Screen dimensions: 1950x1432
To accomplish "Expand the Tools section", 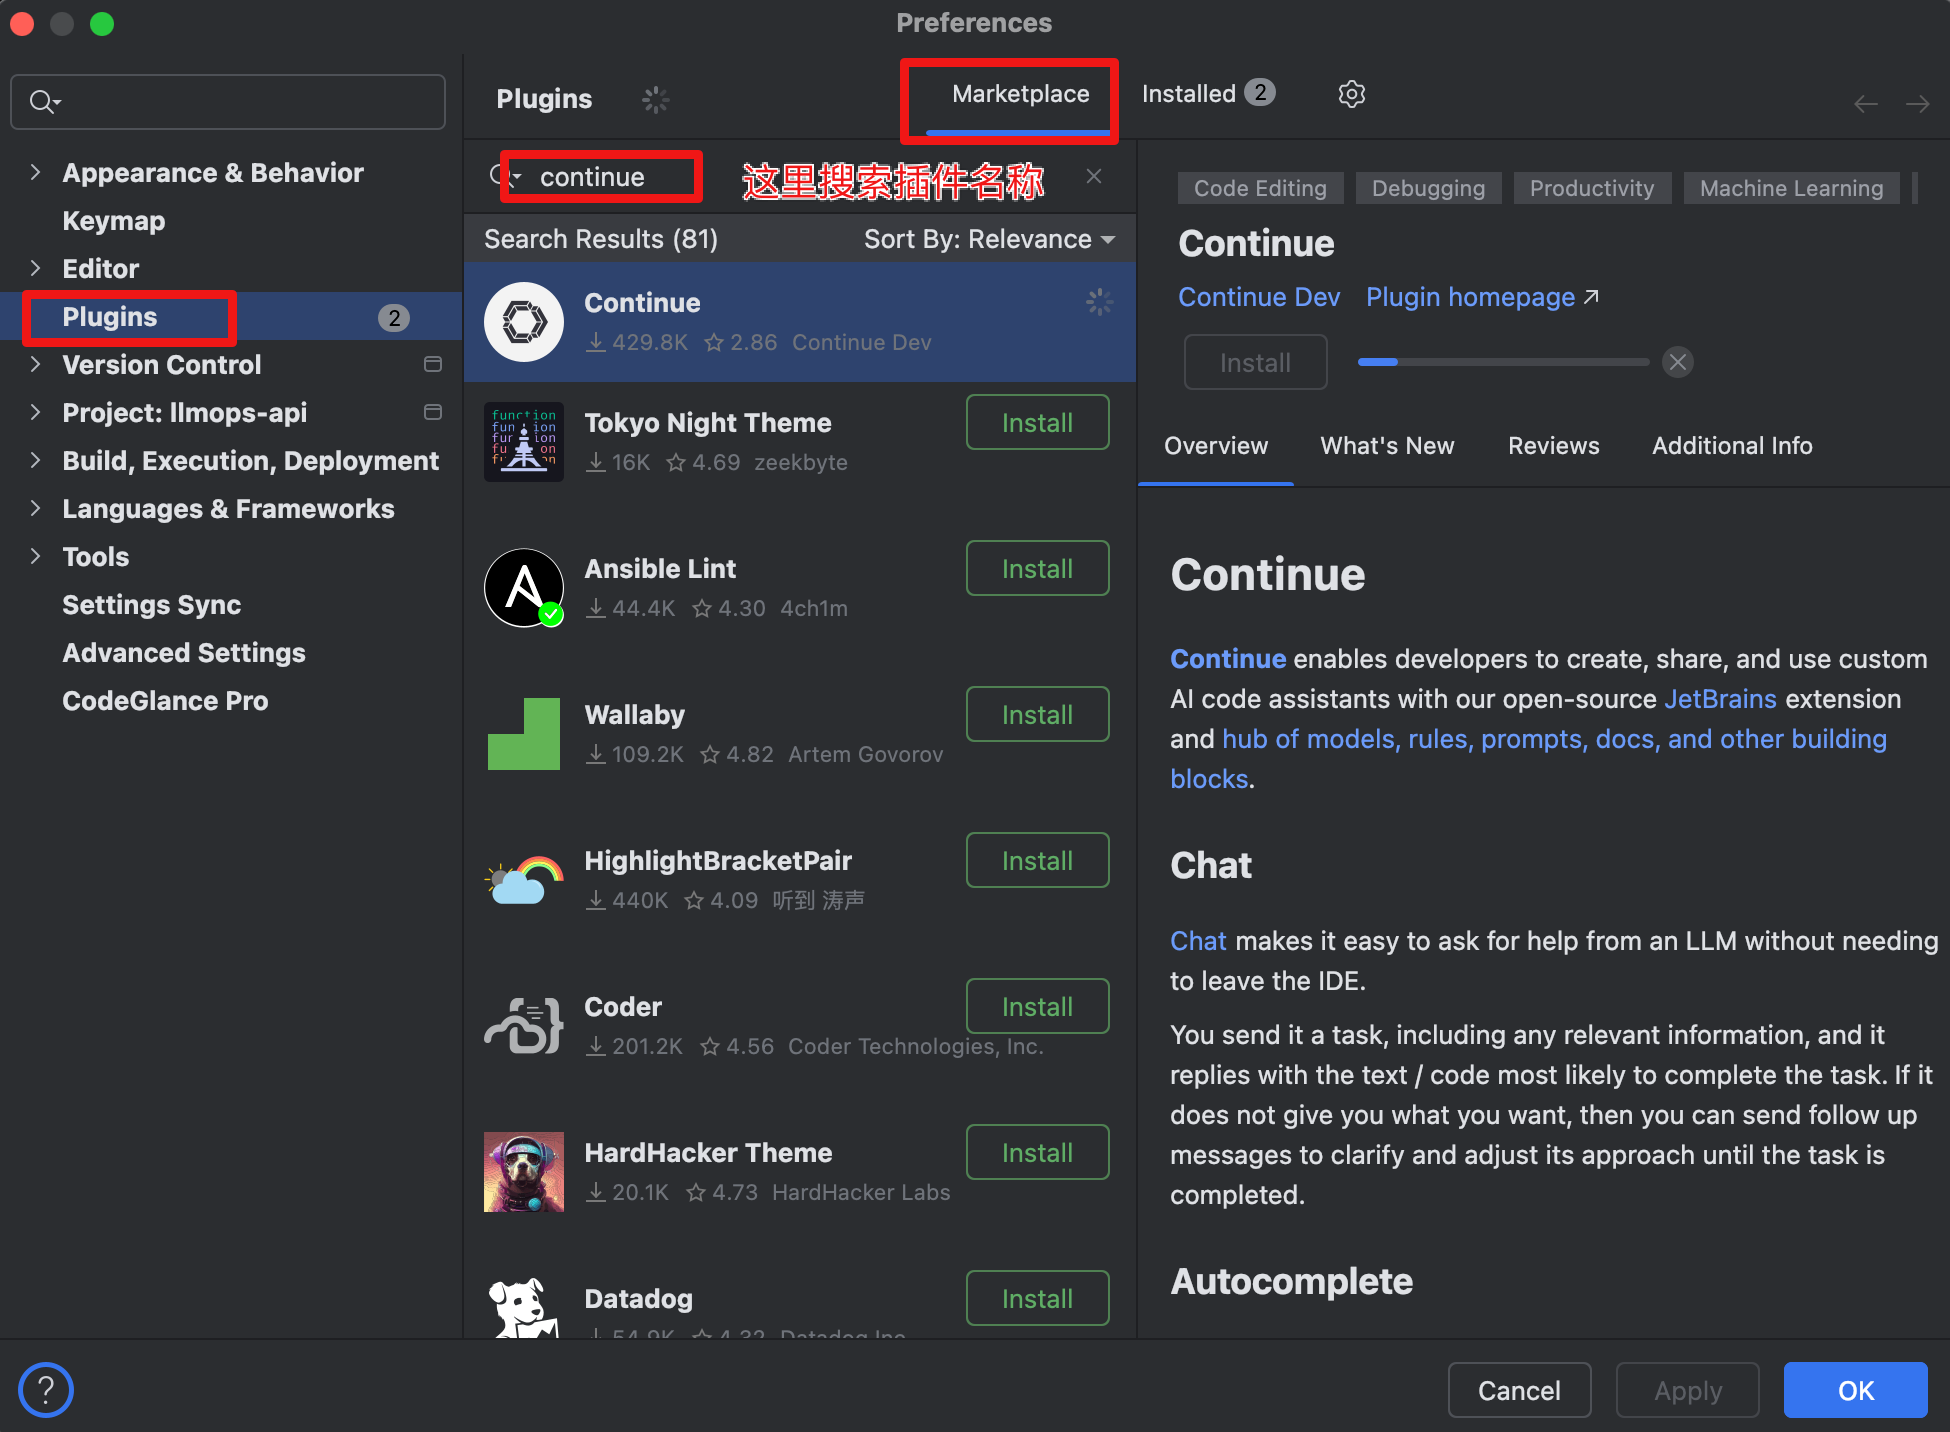I will (x=36, y=556).
